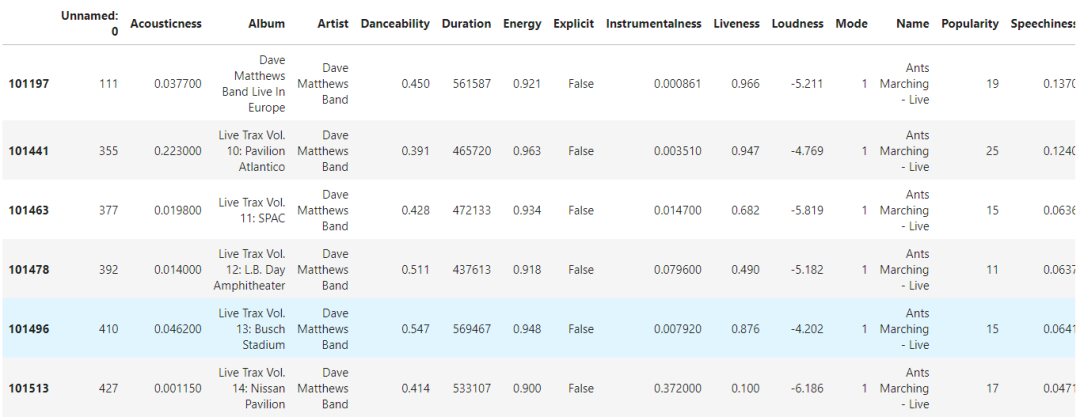Screen dimensions: 1080x417
Task: Click Loudness value -4.202
Action: coord(807,328)
